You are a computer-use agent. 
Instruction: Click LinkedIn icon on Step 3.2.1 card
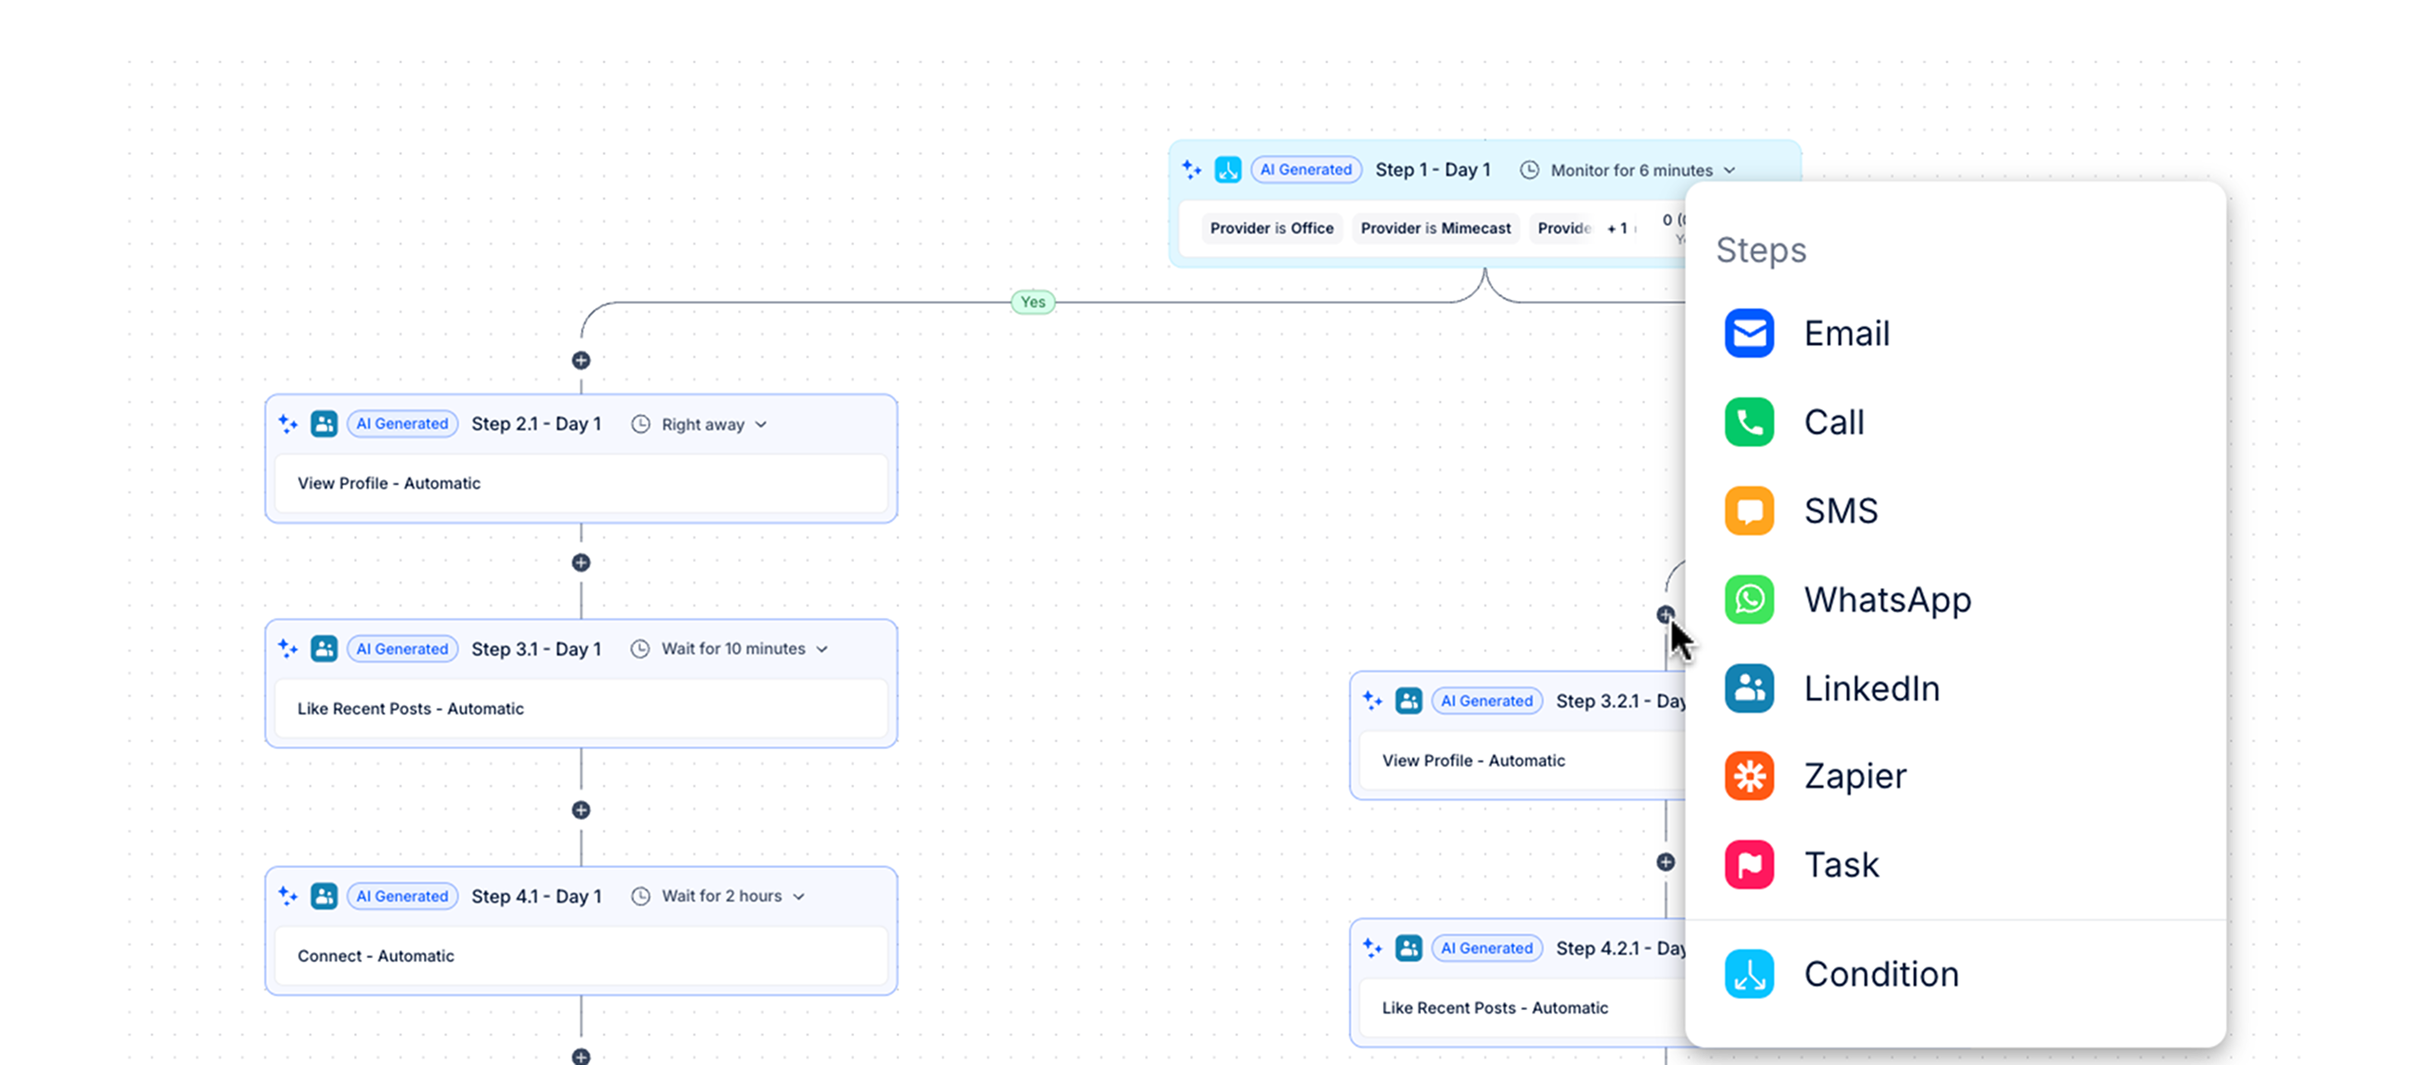tap(1409, 701)
